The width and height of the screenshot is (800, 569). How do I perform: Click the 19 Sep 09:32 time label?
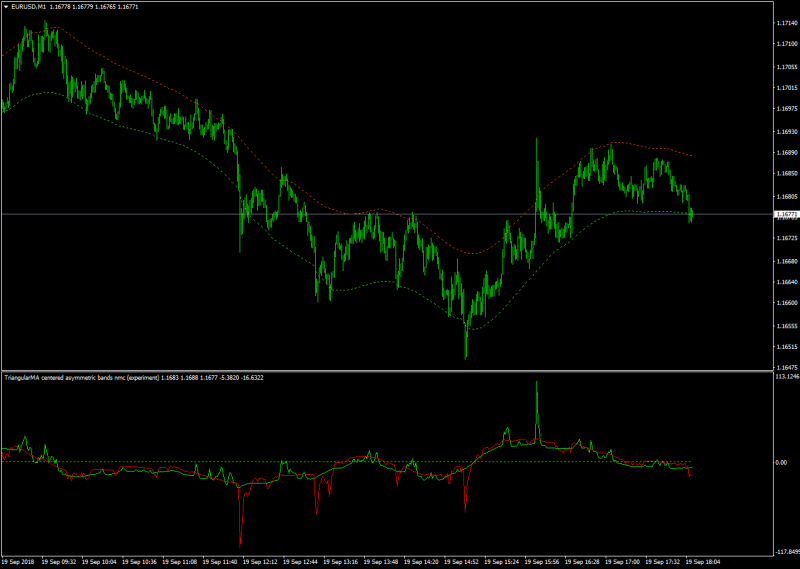59,562
